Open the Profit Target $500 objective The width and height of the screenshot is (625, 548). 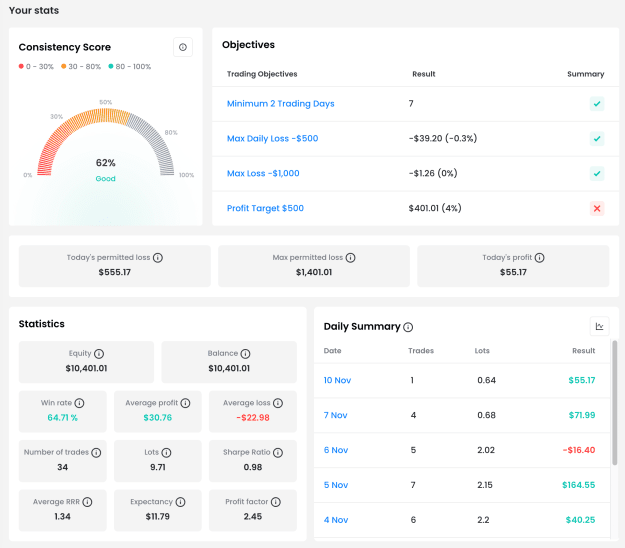point(265,208)
